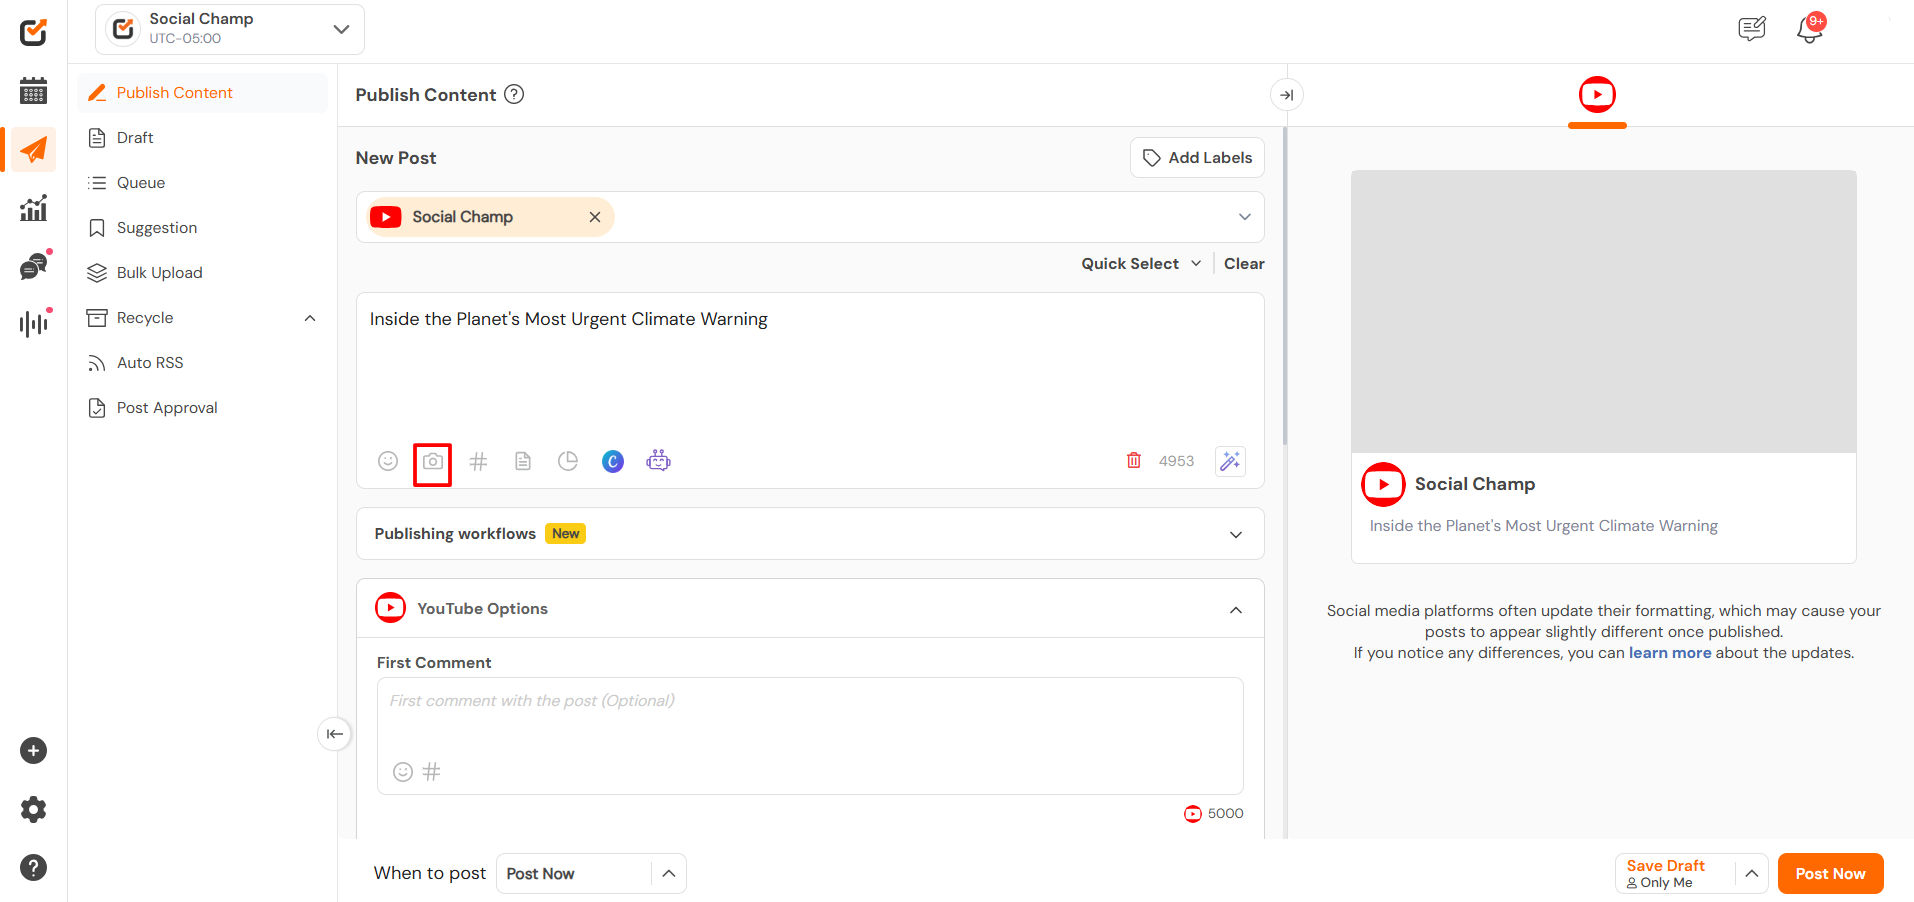Click the camera media upload icon

point(432,462)
